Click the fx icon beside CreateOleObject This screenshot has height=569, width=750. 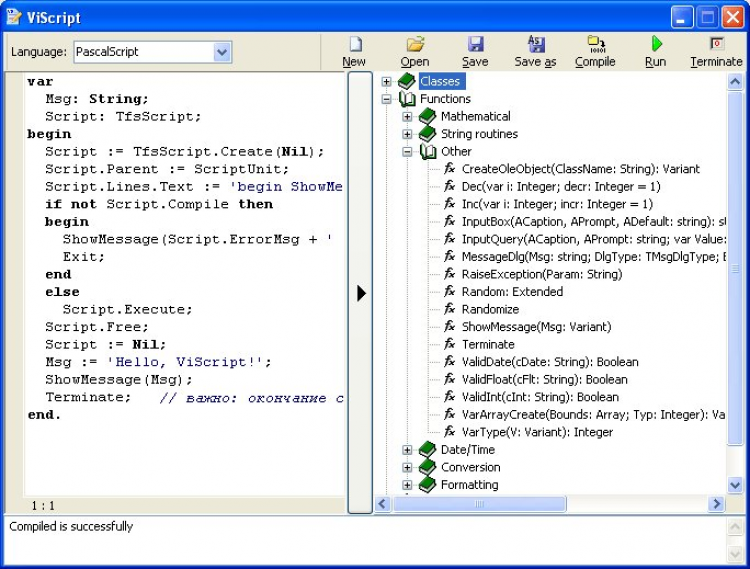tap(450, 168)
